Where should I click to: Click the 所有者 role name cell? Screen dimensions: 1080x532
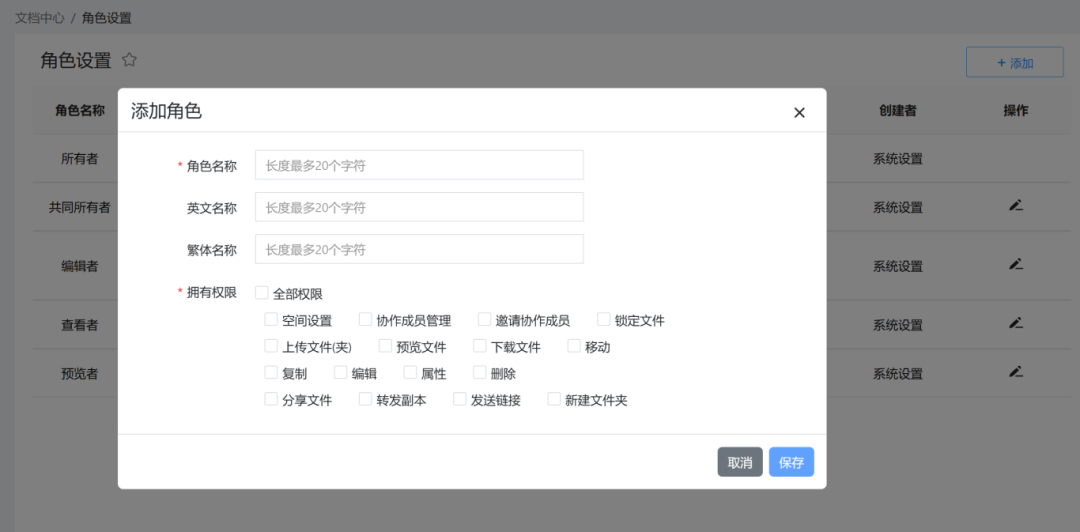tap(80, 158)
